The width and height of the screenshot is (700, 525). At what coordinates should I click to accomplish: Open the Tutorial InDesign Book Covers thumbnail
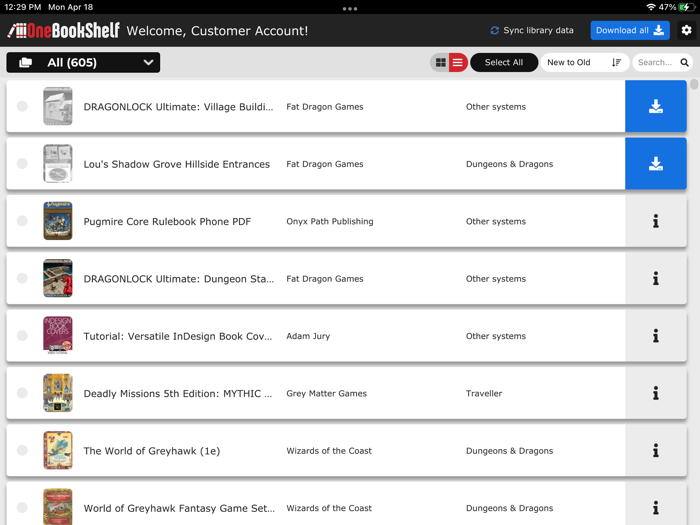click(58, 336)
